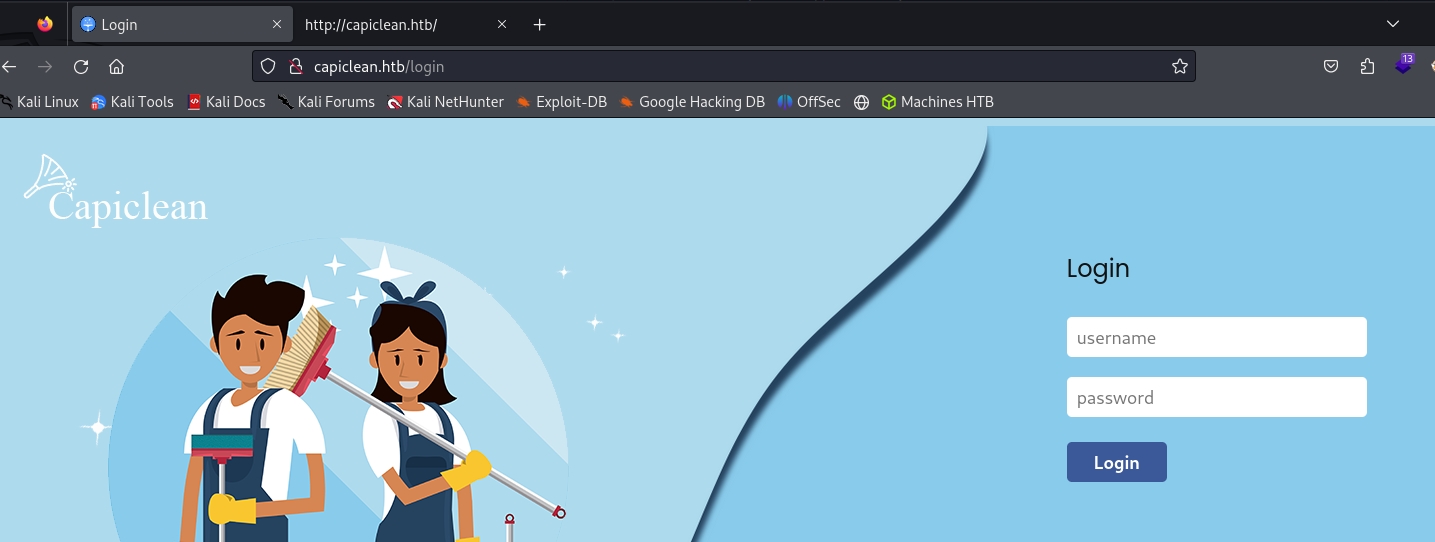
Task: Open the Google Hacking DB bookmark
Action: pos(691,102)
